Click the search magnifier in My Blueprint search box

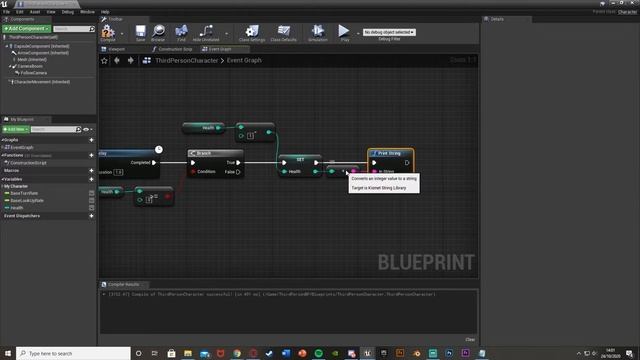78,129
